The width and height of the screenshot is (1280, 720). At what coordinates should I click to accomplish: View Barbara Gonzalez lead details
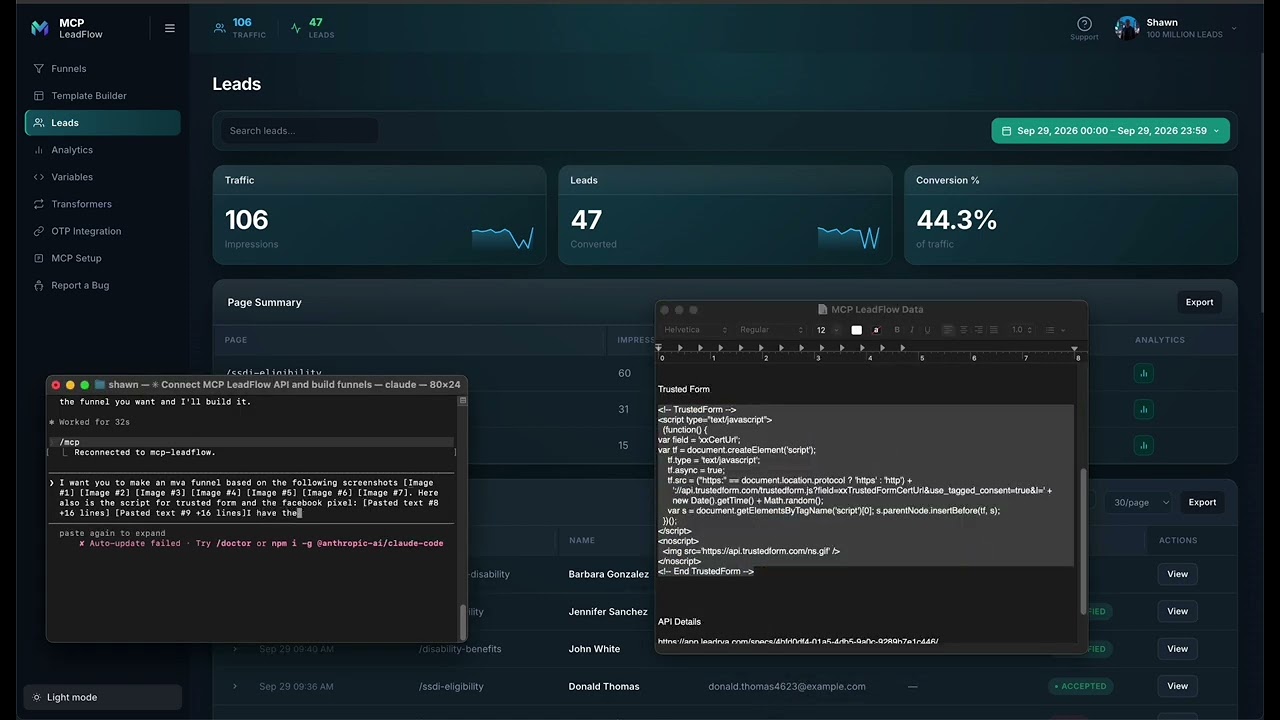[x=1178, y=574]
